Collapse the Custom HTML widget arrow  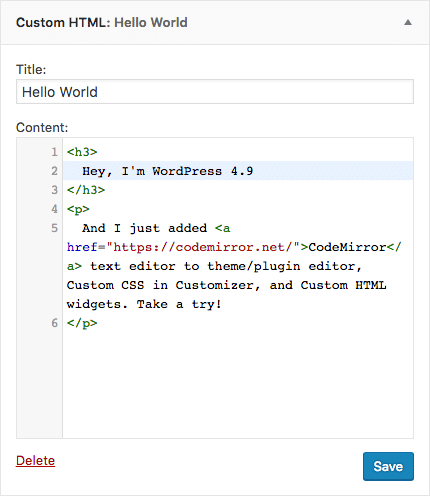coord(408,23)
